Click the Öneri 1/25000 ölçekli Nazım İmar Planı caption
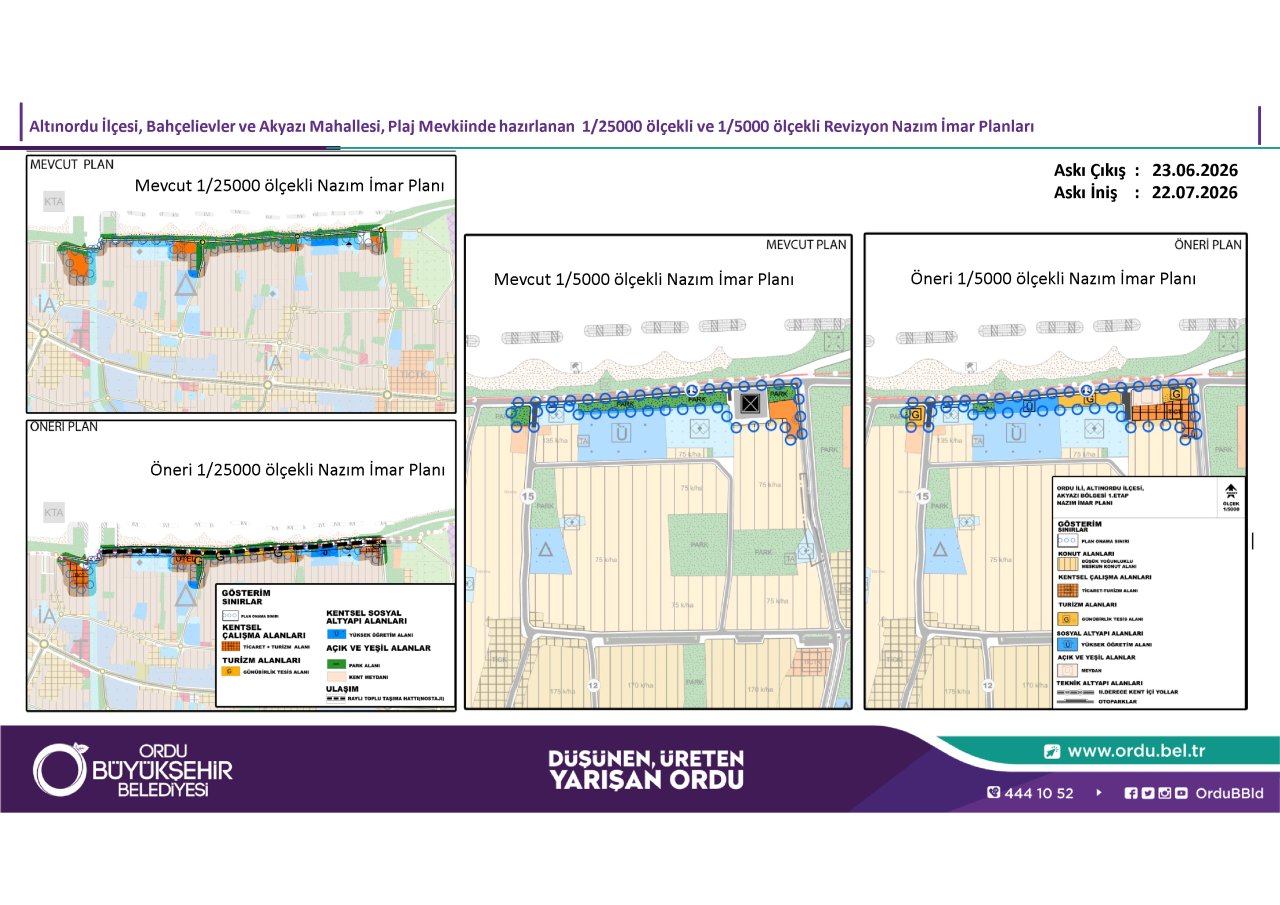1280x905 pixels. pos(297,469)
